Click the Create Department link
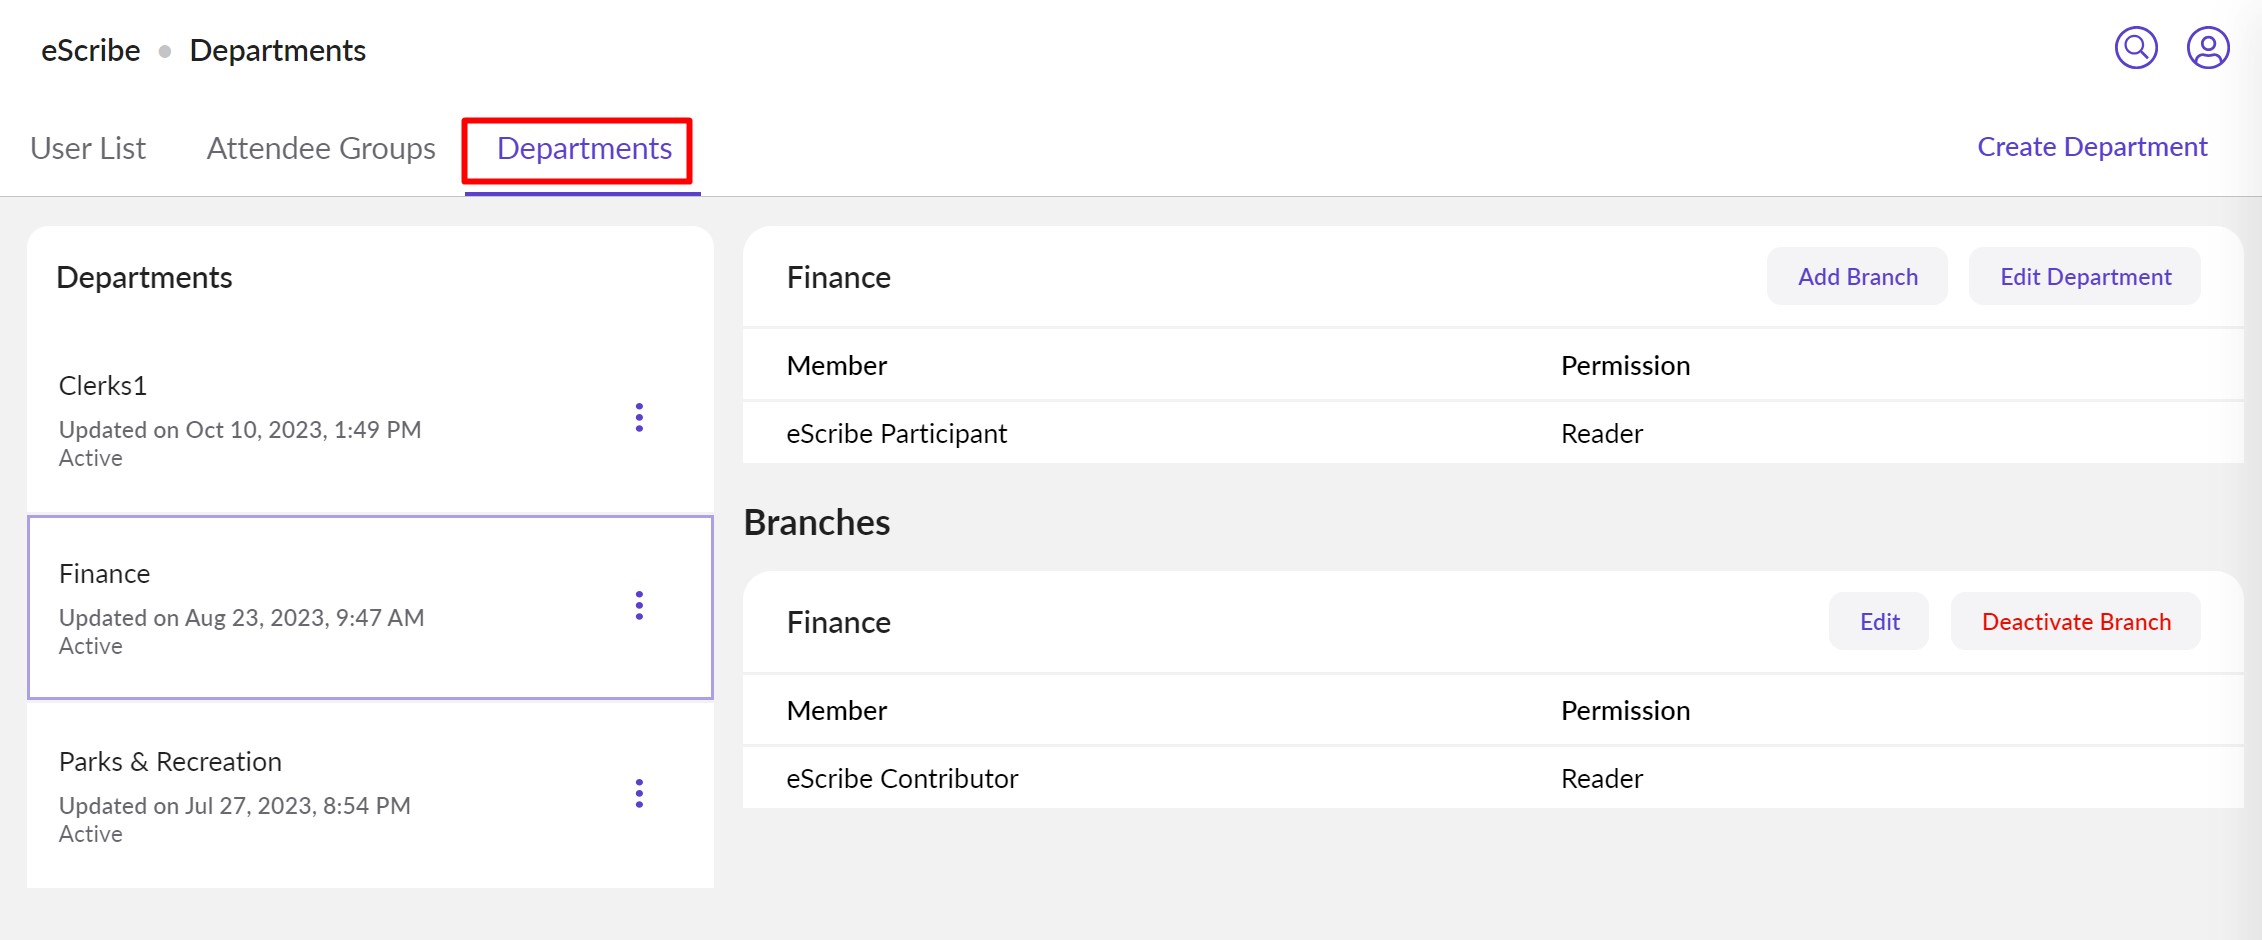 point(2092,147)
